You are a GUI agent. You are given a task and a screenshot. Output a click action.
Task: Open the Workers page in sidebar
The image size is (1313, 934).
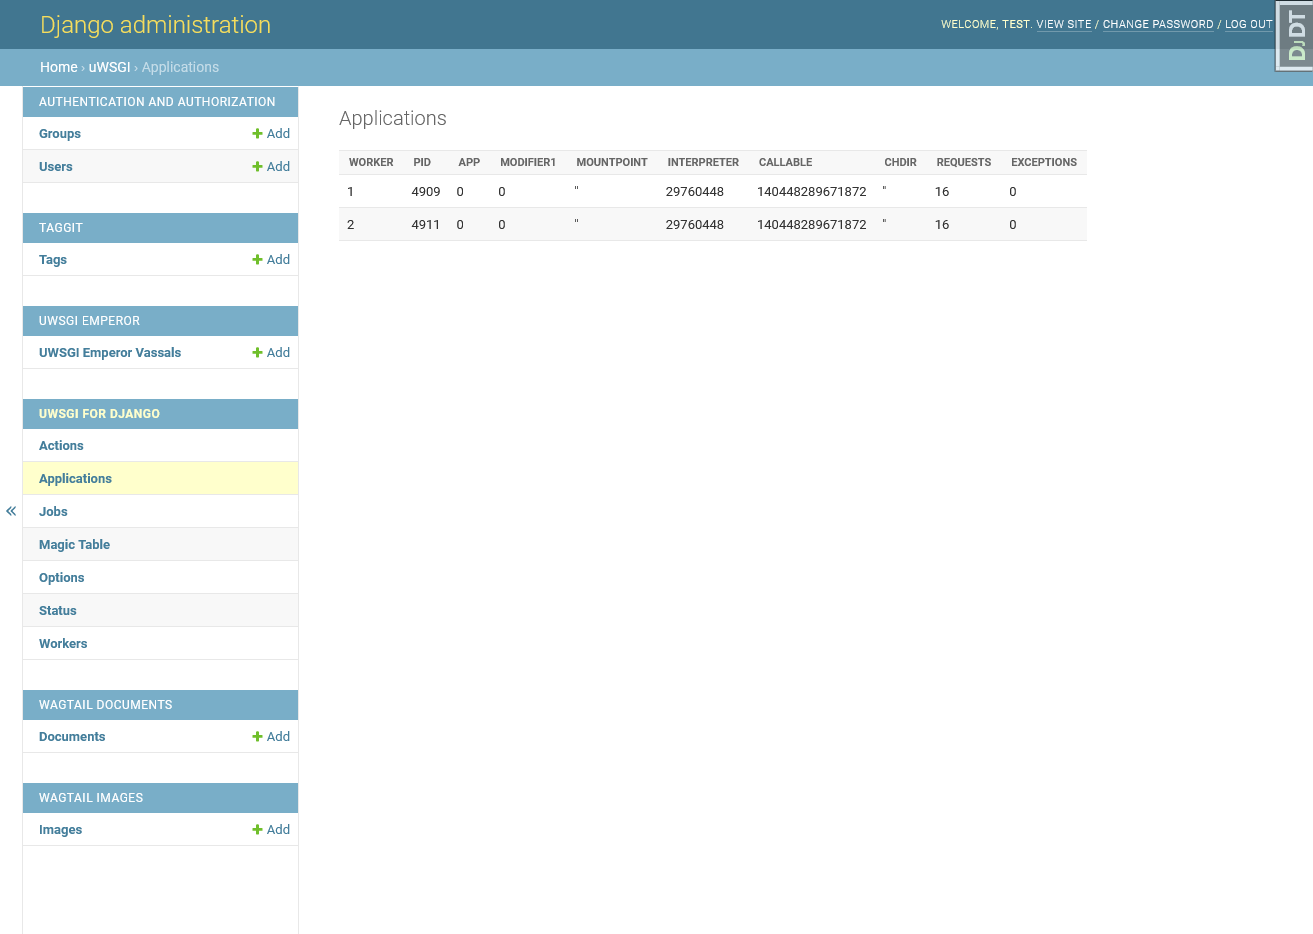[63, 644]
